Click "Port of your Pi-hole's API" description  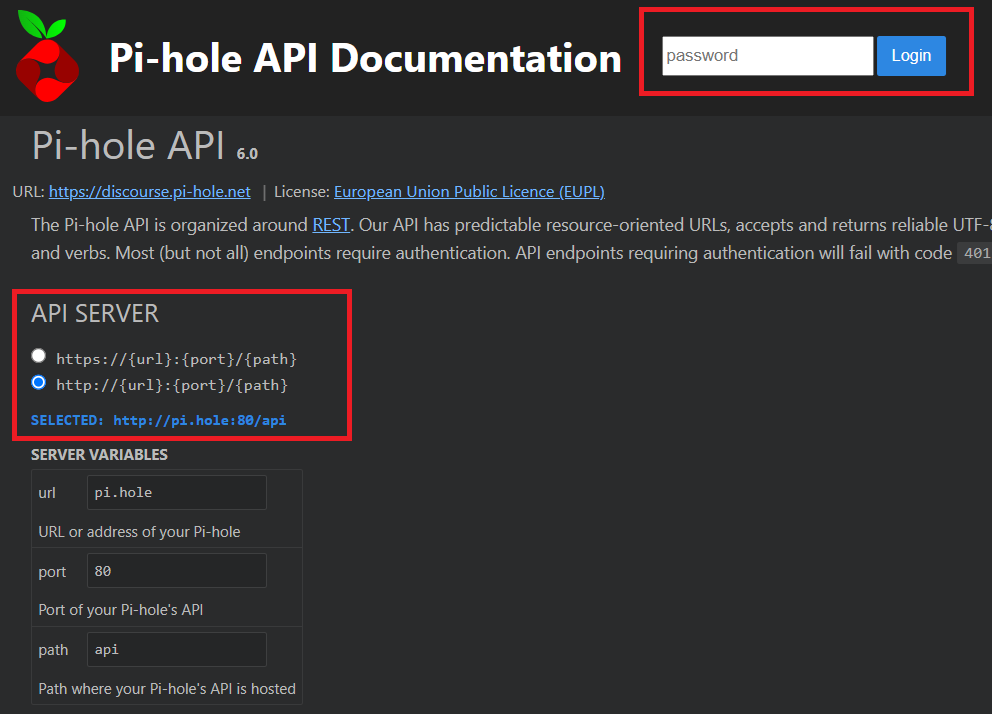[x=121, y=610]
